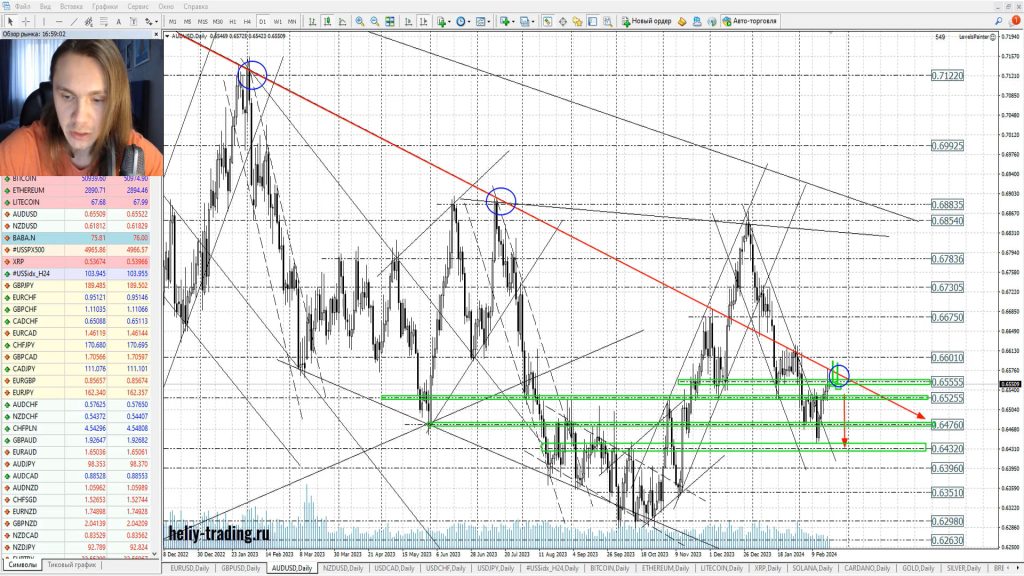Screen dimensions: 1024x576
Task: Select the Crosshair tool in the toolbar
Action: (26, 21)
